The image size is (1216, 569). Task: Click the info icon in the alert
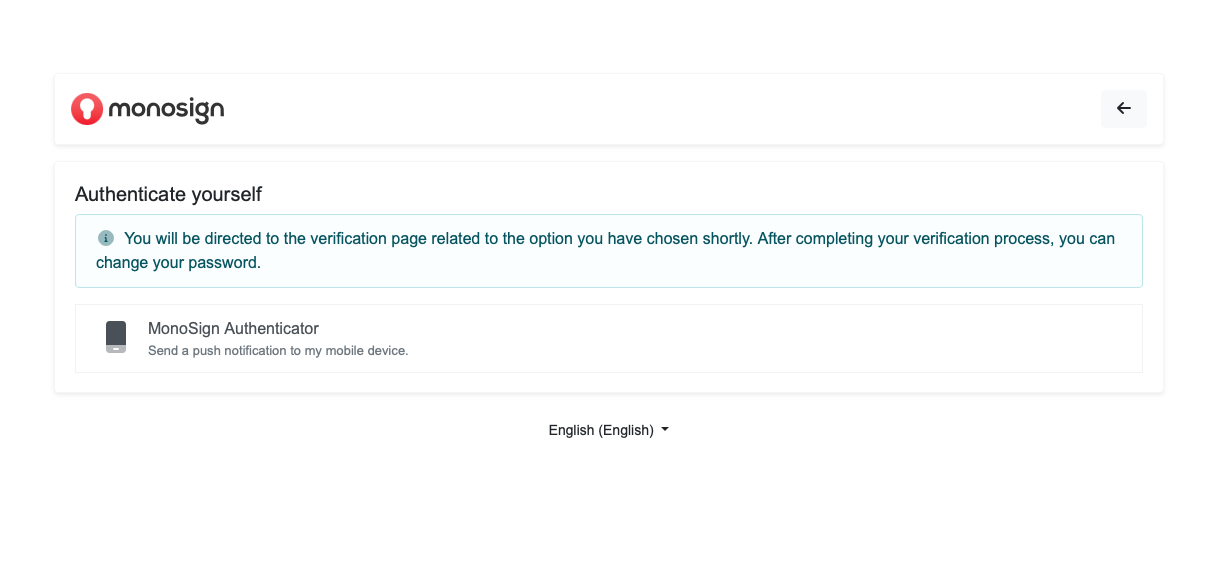click(x=105, y=239)
